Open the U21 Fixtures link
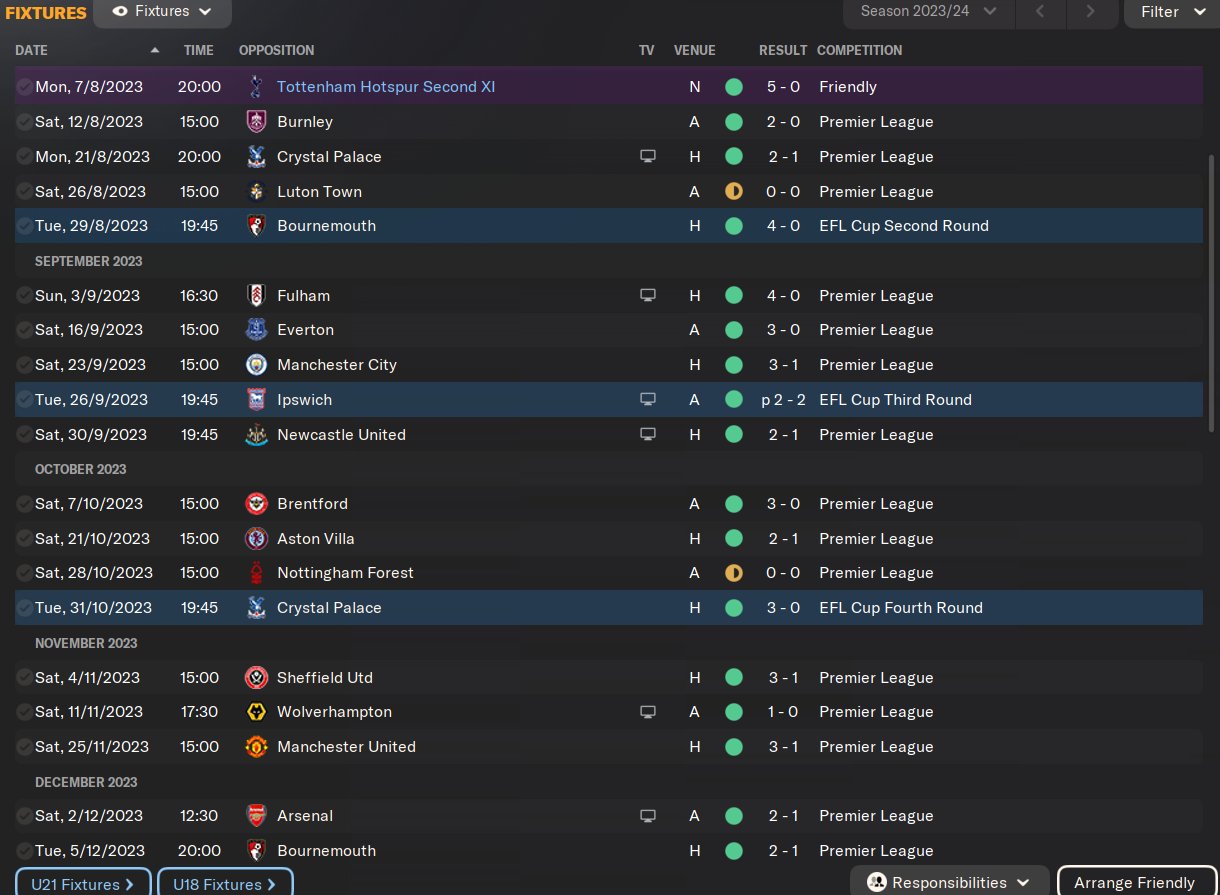 (83, 884)
